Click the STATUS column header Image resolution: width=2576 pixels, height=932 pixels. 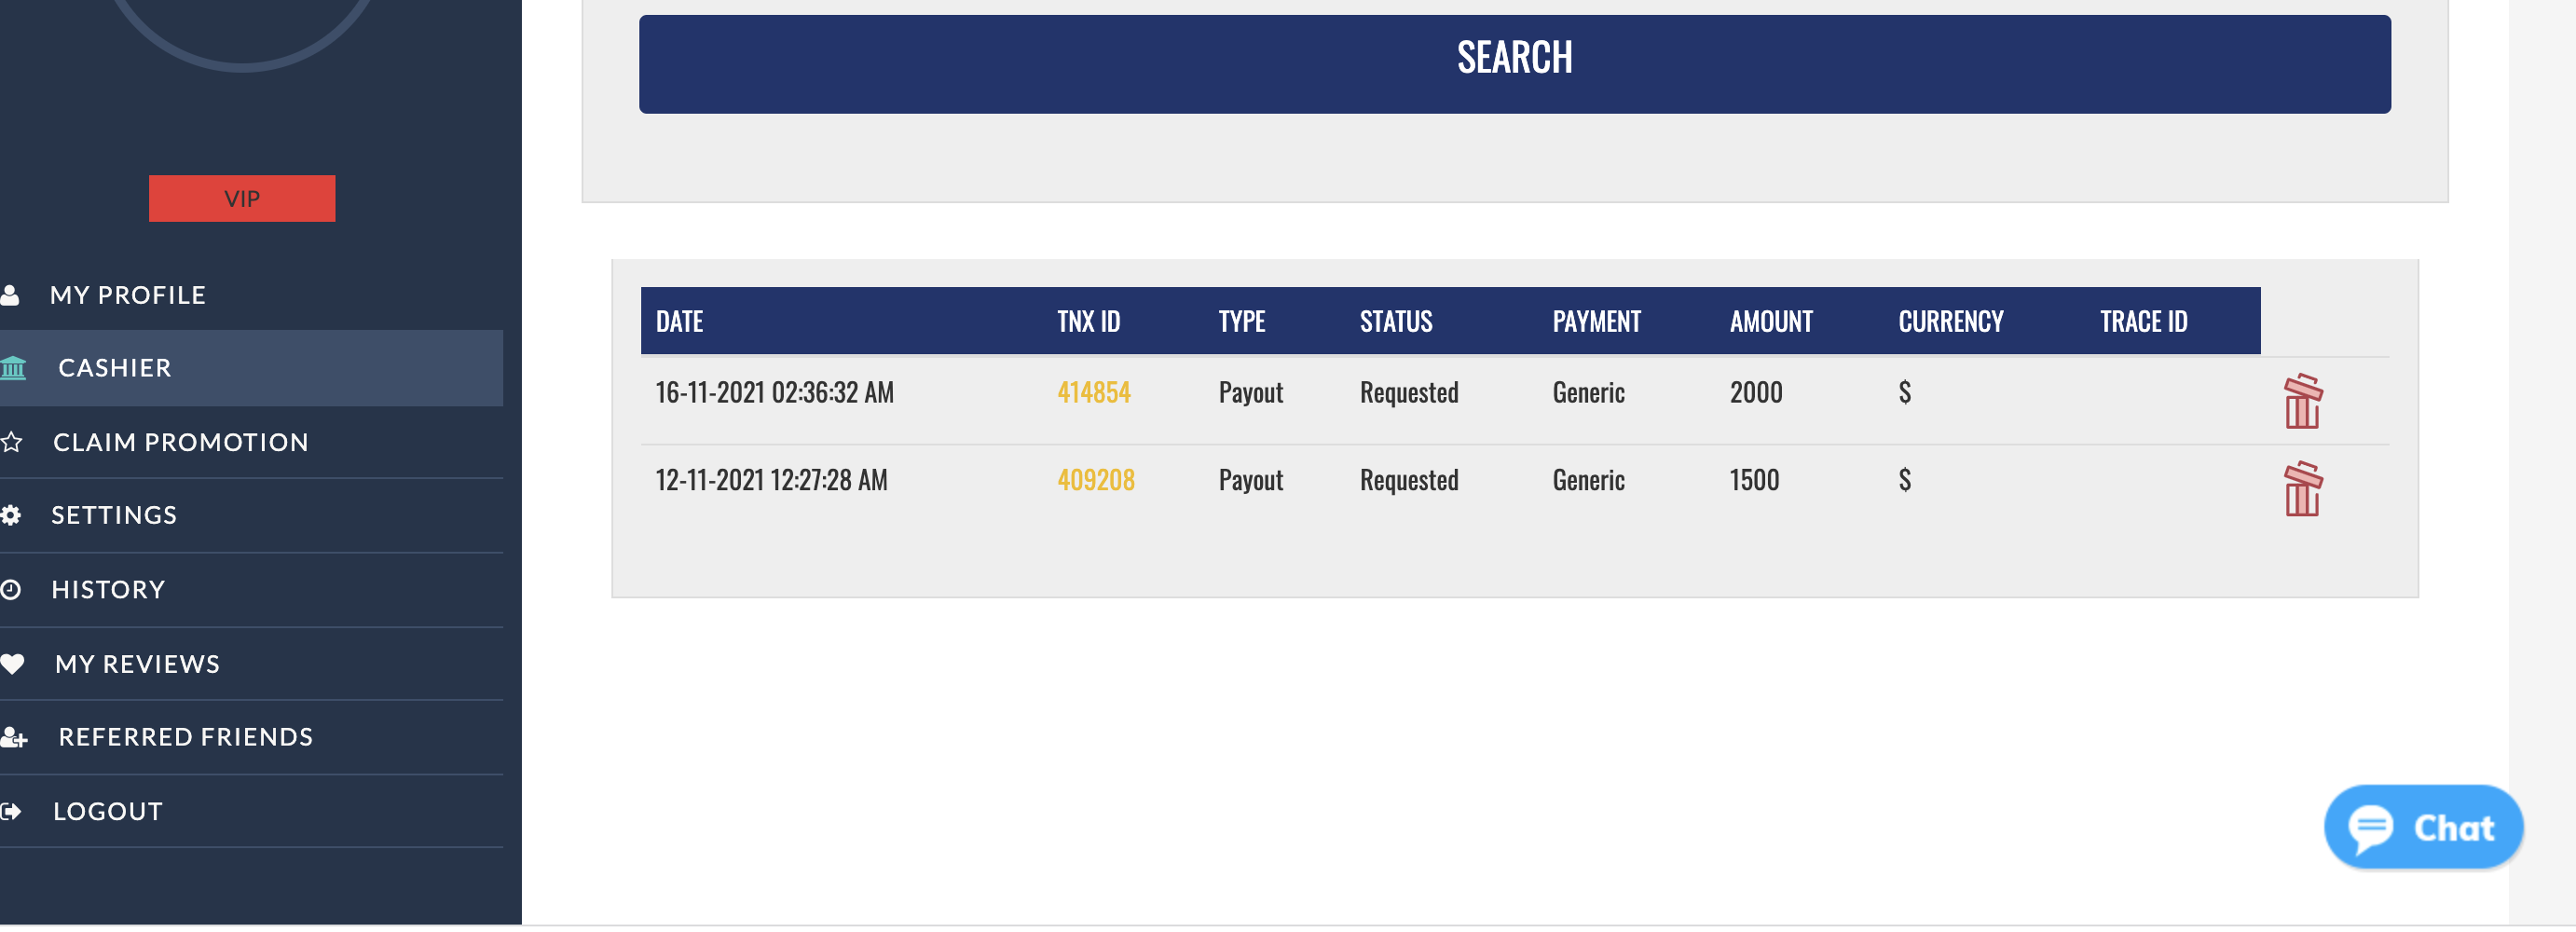coord(1395,322)
